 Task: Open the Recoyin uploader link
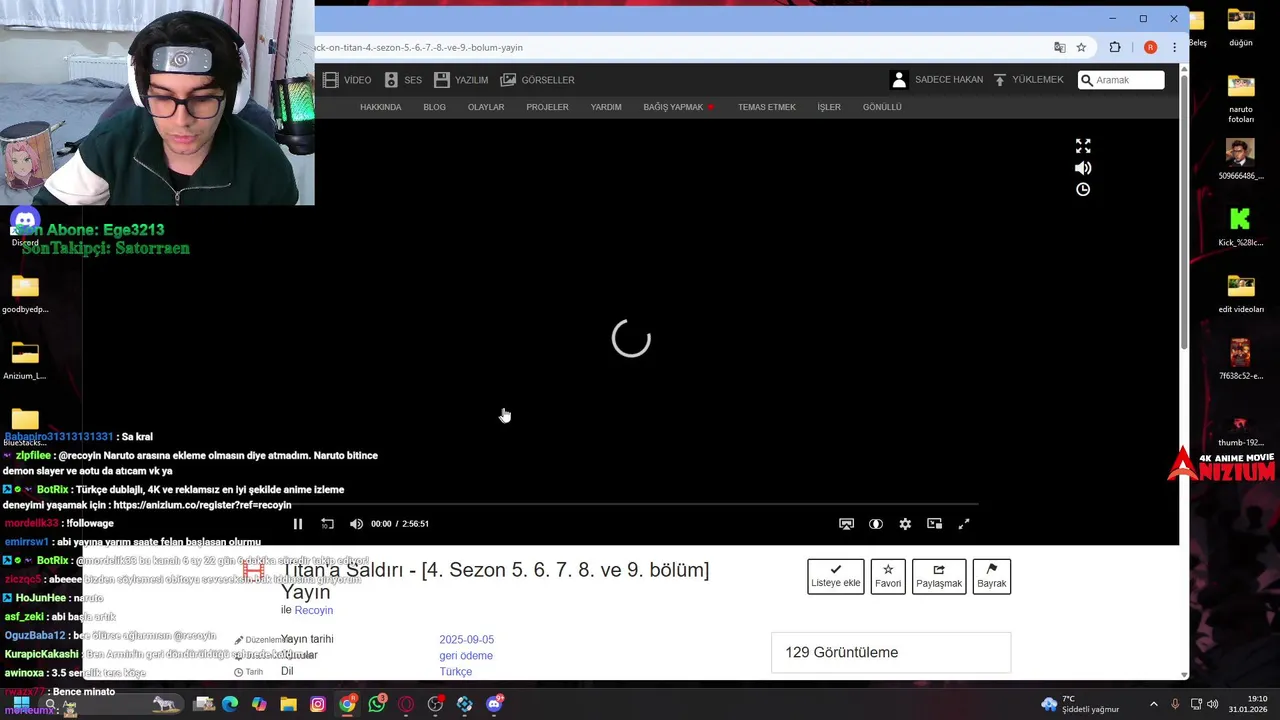tap(314, 610)
